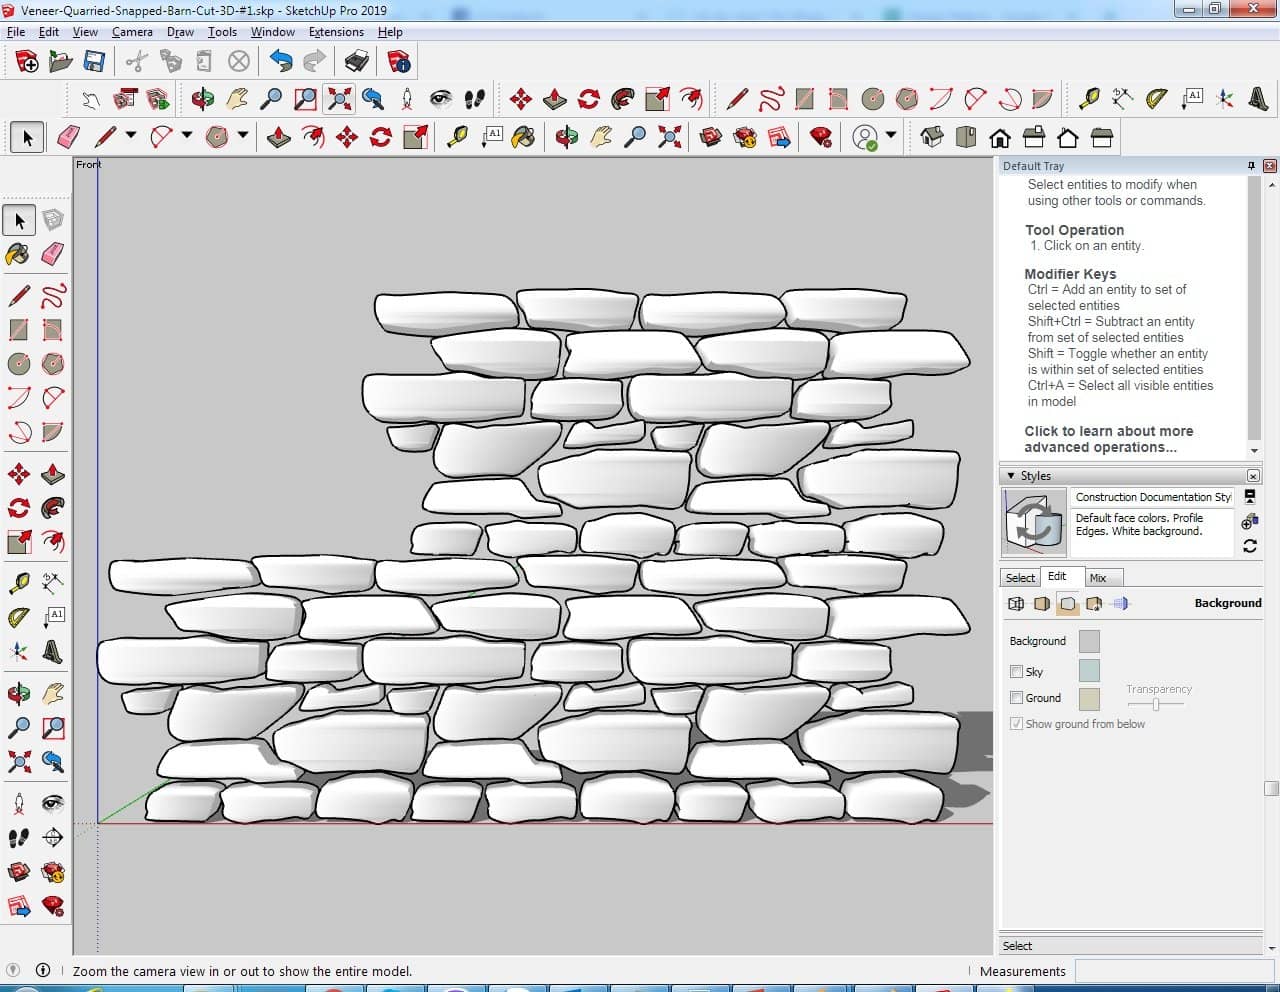Screen dimensions: 1280x992
Task: Open the Window menu
Action: pyautogui.click(x=272, y=32)
